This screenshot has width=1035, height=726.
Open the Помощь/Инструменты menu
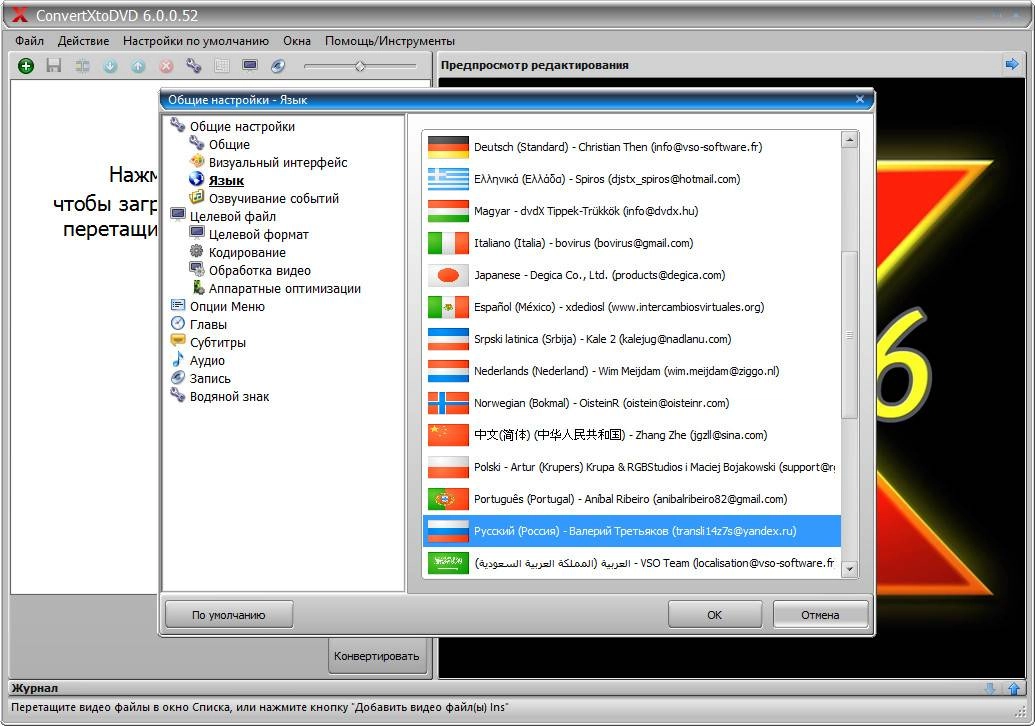(390, 41)
